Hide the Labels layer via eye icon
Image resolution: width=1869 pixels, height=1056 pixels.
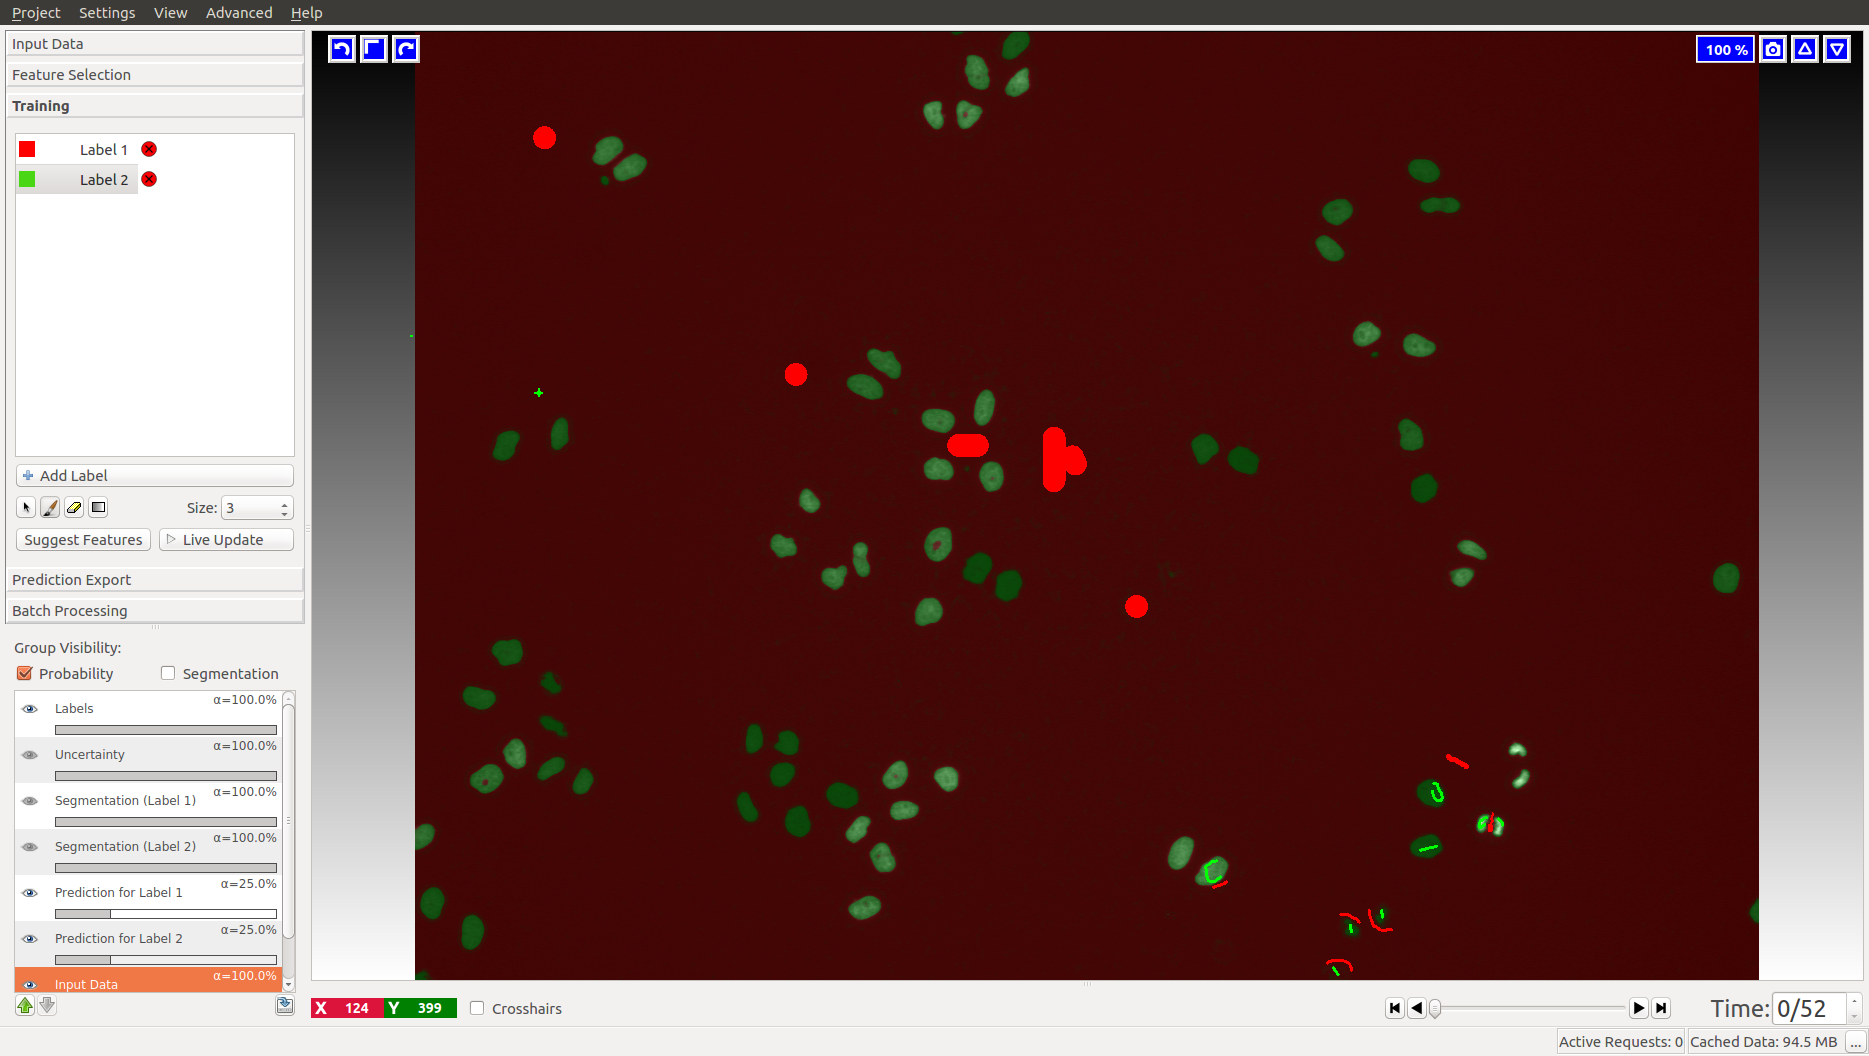[30, 709]
